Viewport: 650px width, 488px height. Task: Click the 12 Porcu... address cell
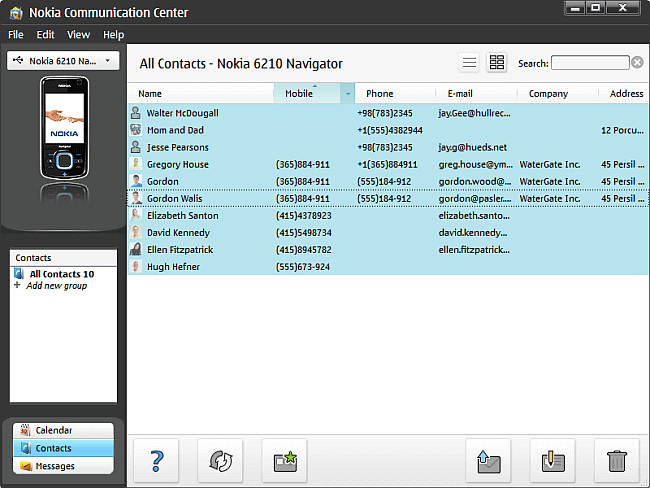pos(622,130)
